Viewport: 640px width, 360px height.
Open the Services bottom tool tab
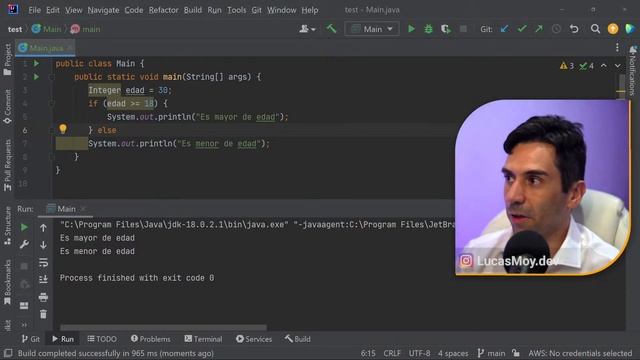tap(254, 339)
